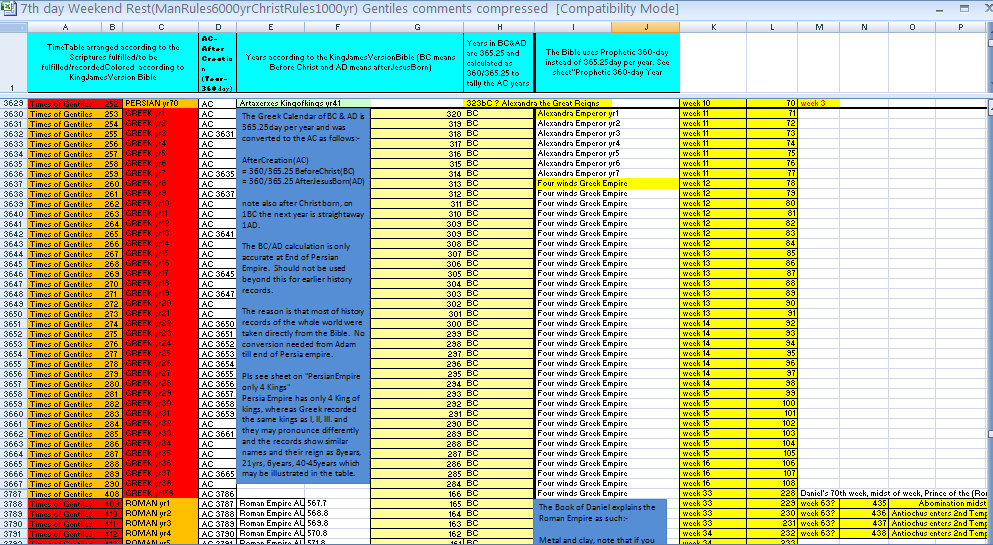Click the '567.7' cell
This screenshot has width=993, height=545.
338,504
